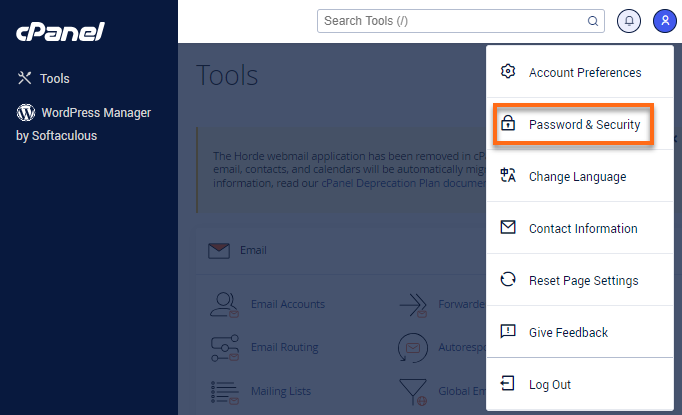The width and height of the screenshot is (682, 415).
Task: Open Email Routing tool
Action: pyautogui.click(x=284, y=348)
